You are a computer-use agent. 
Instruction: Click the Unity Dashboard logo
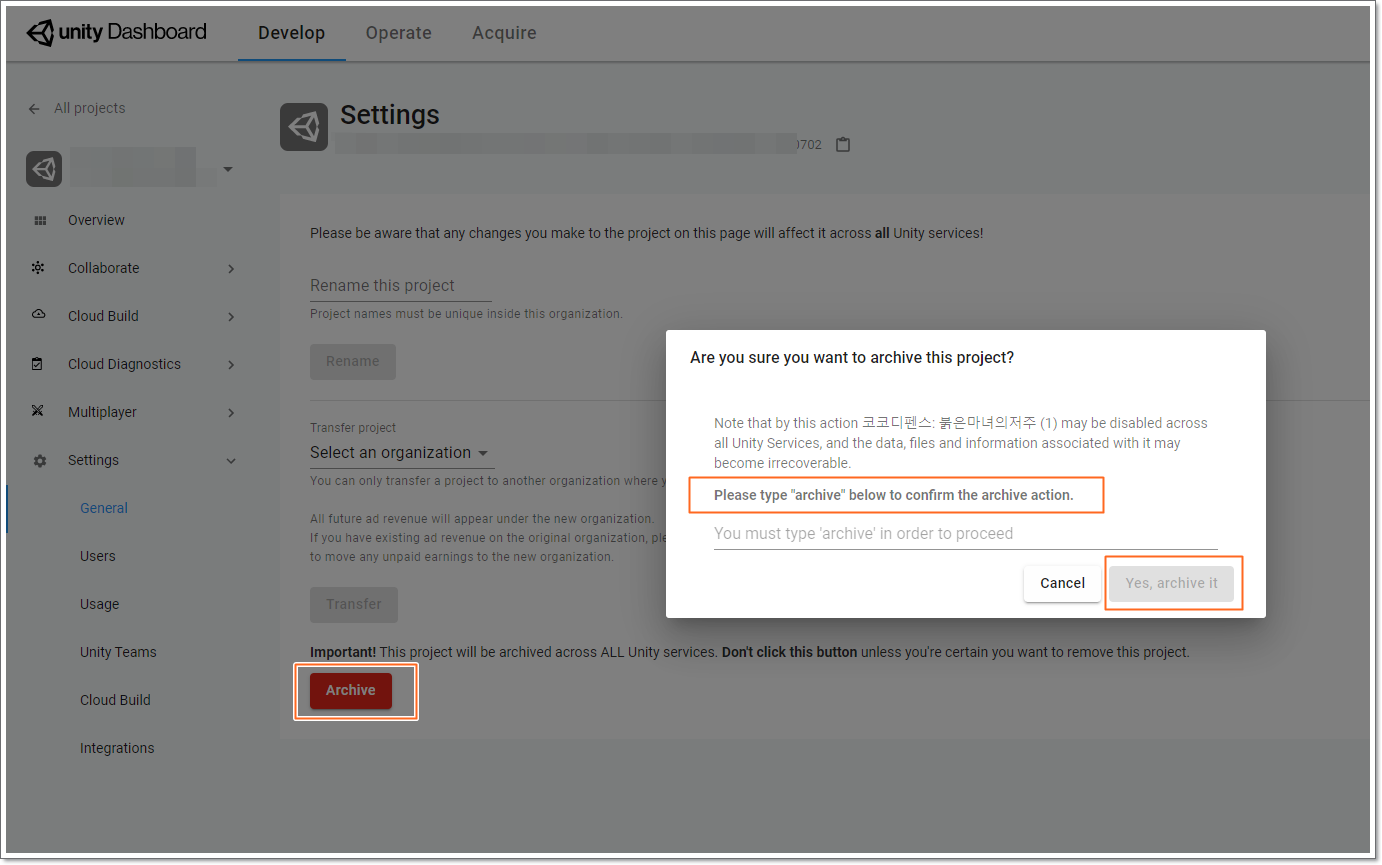(x=117, y=32)
